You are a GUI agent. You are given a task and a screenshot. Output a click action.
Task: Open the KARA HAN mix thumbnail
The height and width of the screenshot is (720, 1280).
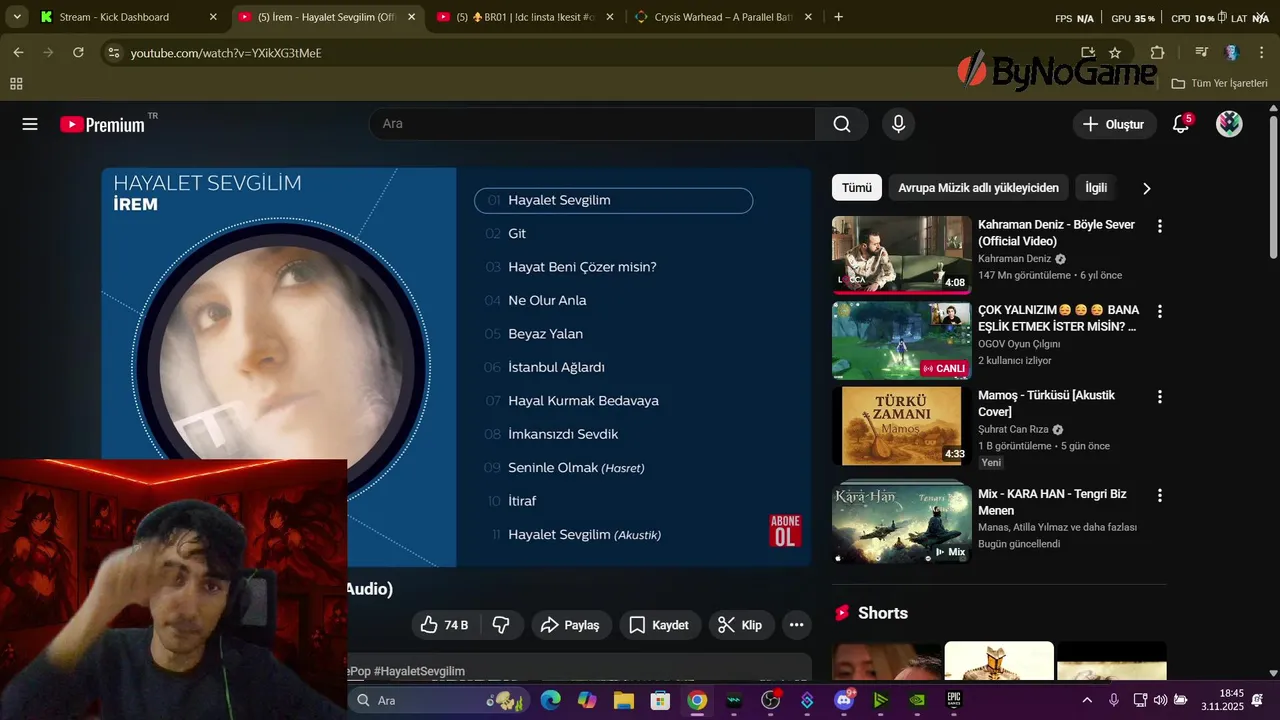click(x=902, y=523)
